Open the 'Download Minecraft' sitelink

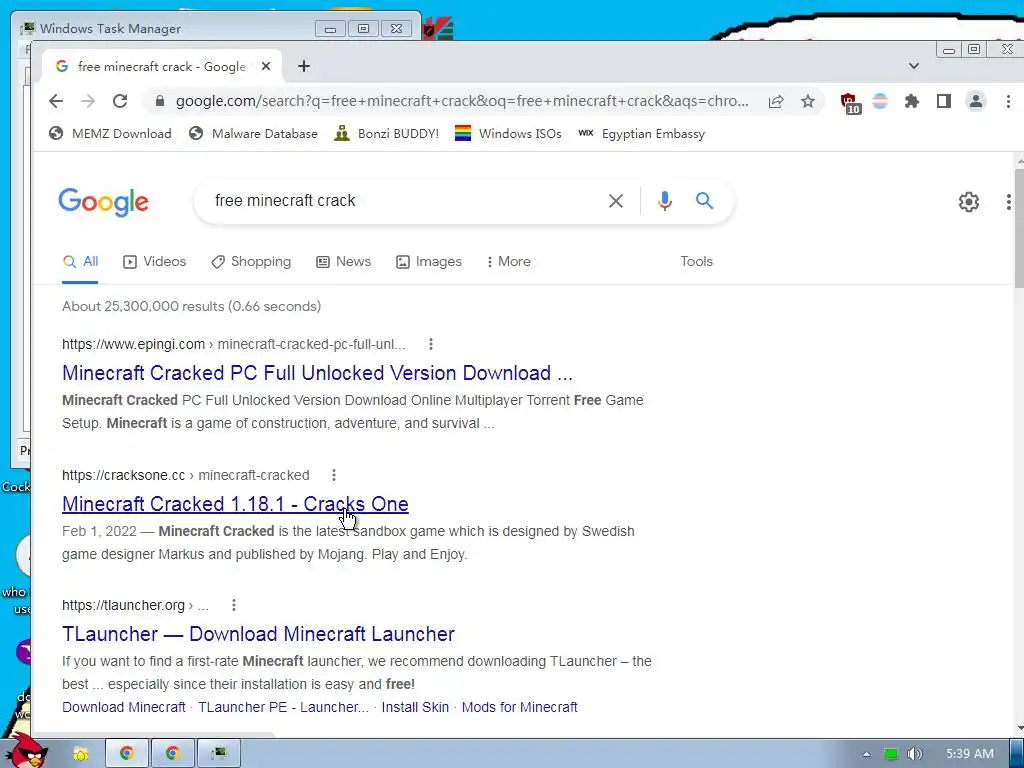pos(123,707)
